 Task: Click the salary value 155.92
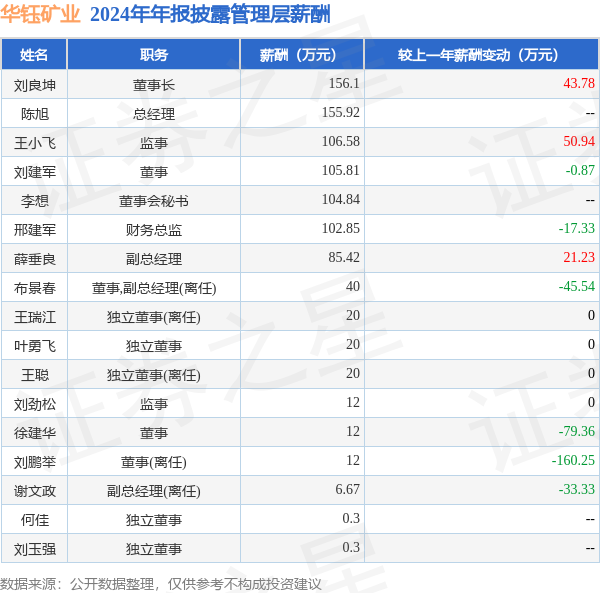341,112
